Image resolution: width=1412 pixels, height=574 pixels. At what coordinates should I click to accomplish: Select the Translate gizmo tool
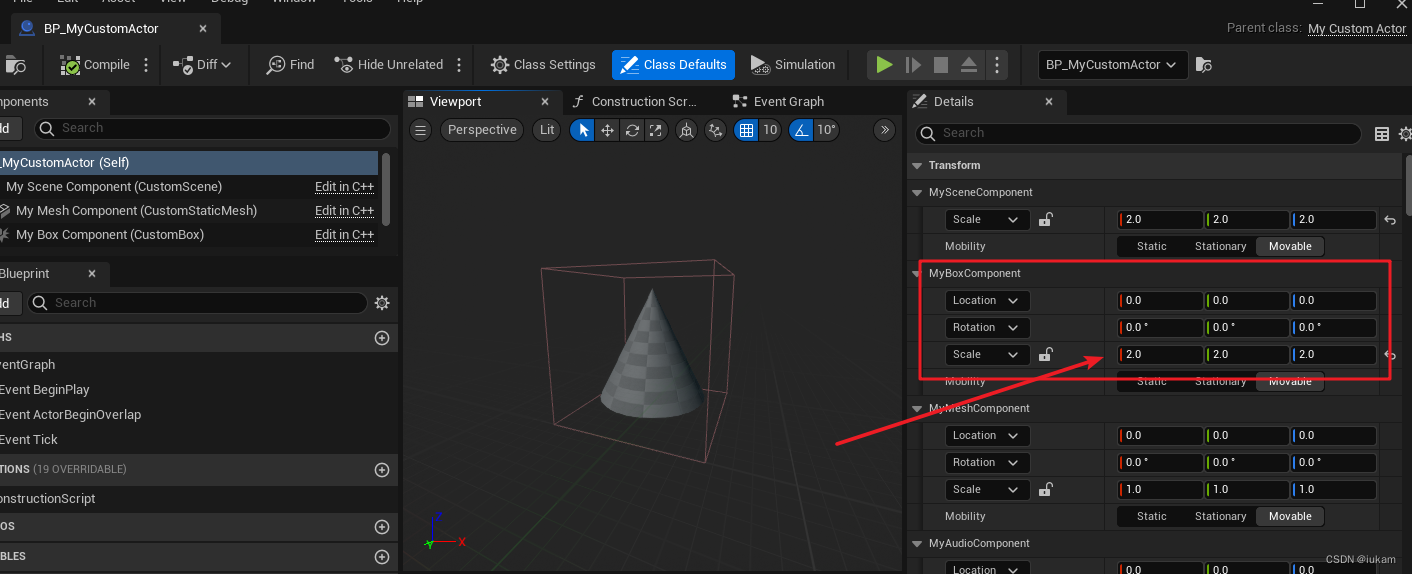[608, 130]
